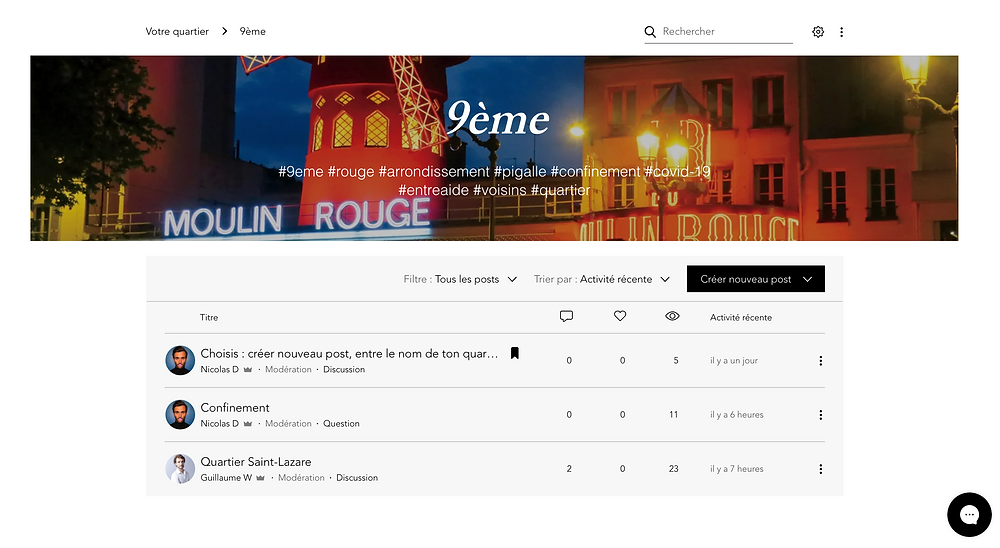Open the Filtre Tous les posts dropdown
1000x548 pixels.
(460, 279)
